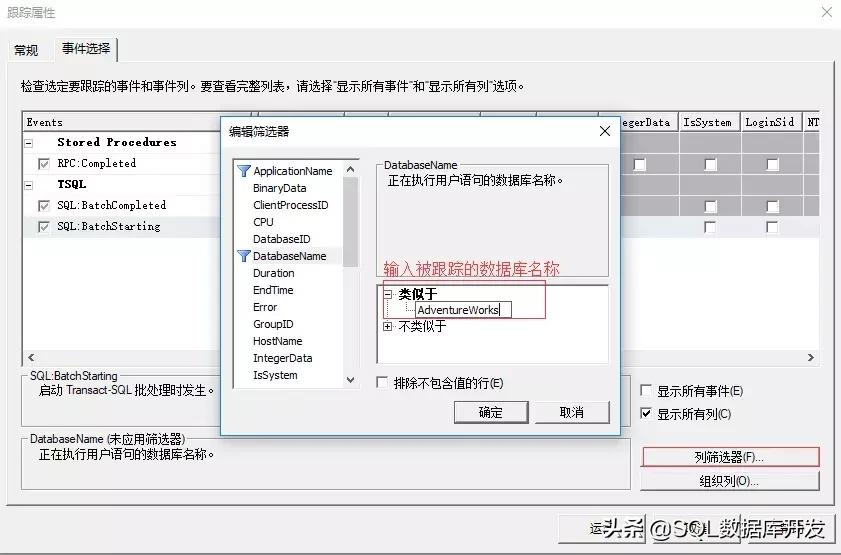Open 组织列 organize columns button
This screenshot has height=555, width=841.
point(730,481)
